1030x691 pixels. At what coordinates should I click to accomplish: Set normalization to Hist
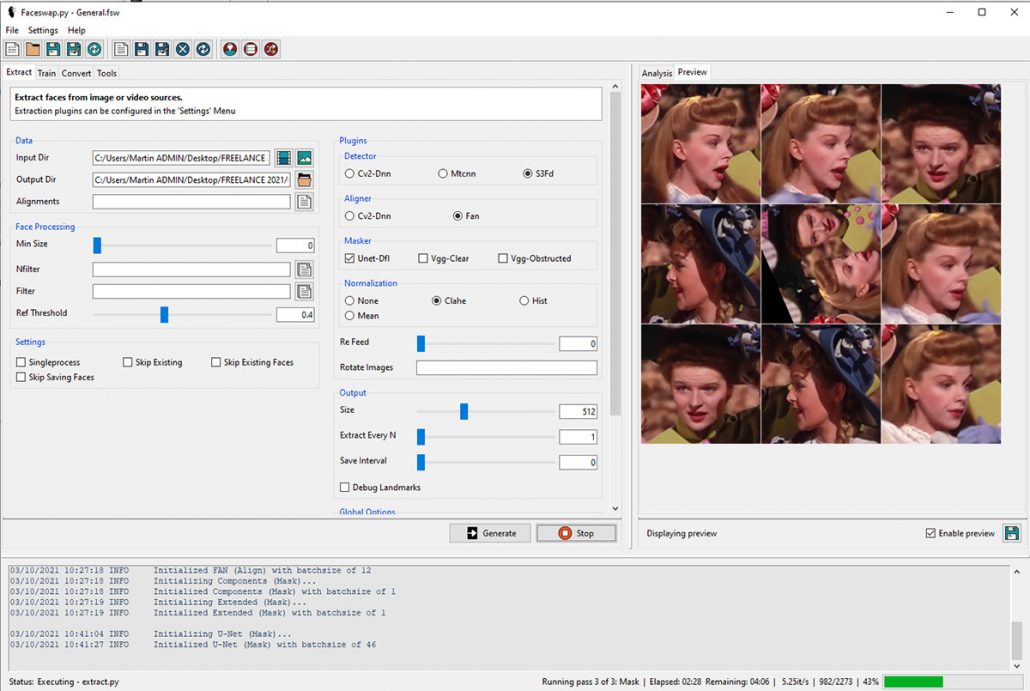point(533,300)
